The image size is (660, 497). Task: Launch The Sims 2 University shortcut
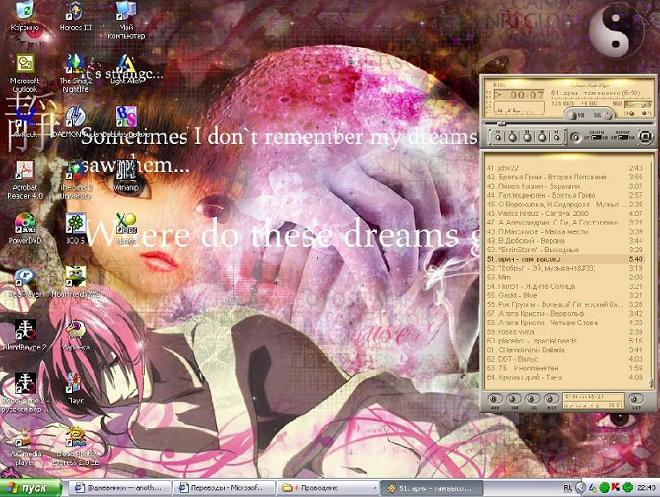75,180
